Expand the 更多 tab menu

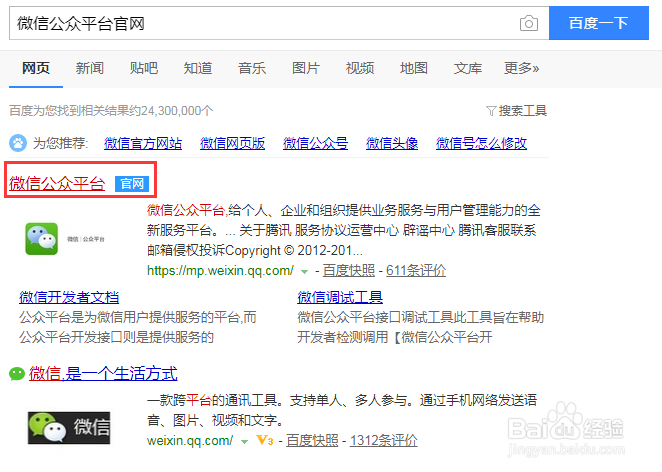[521, 68]
